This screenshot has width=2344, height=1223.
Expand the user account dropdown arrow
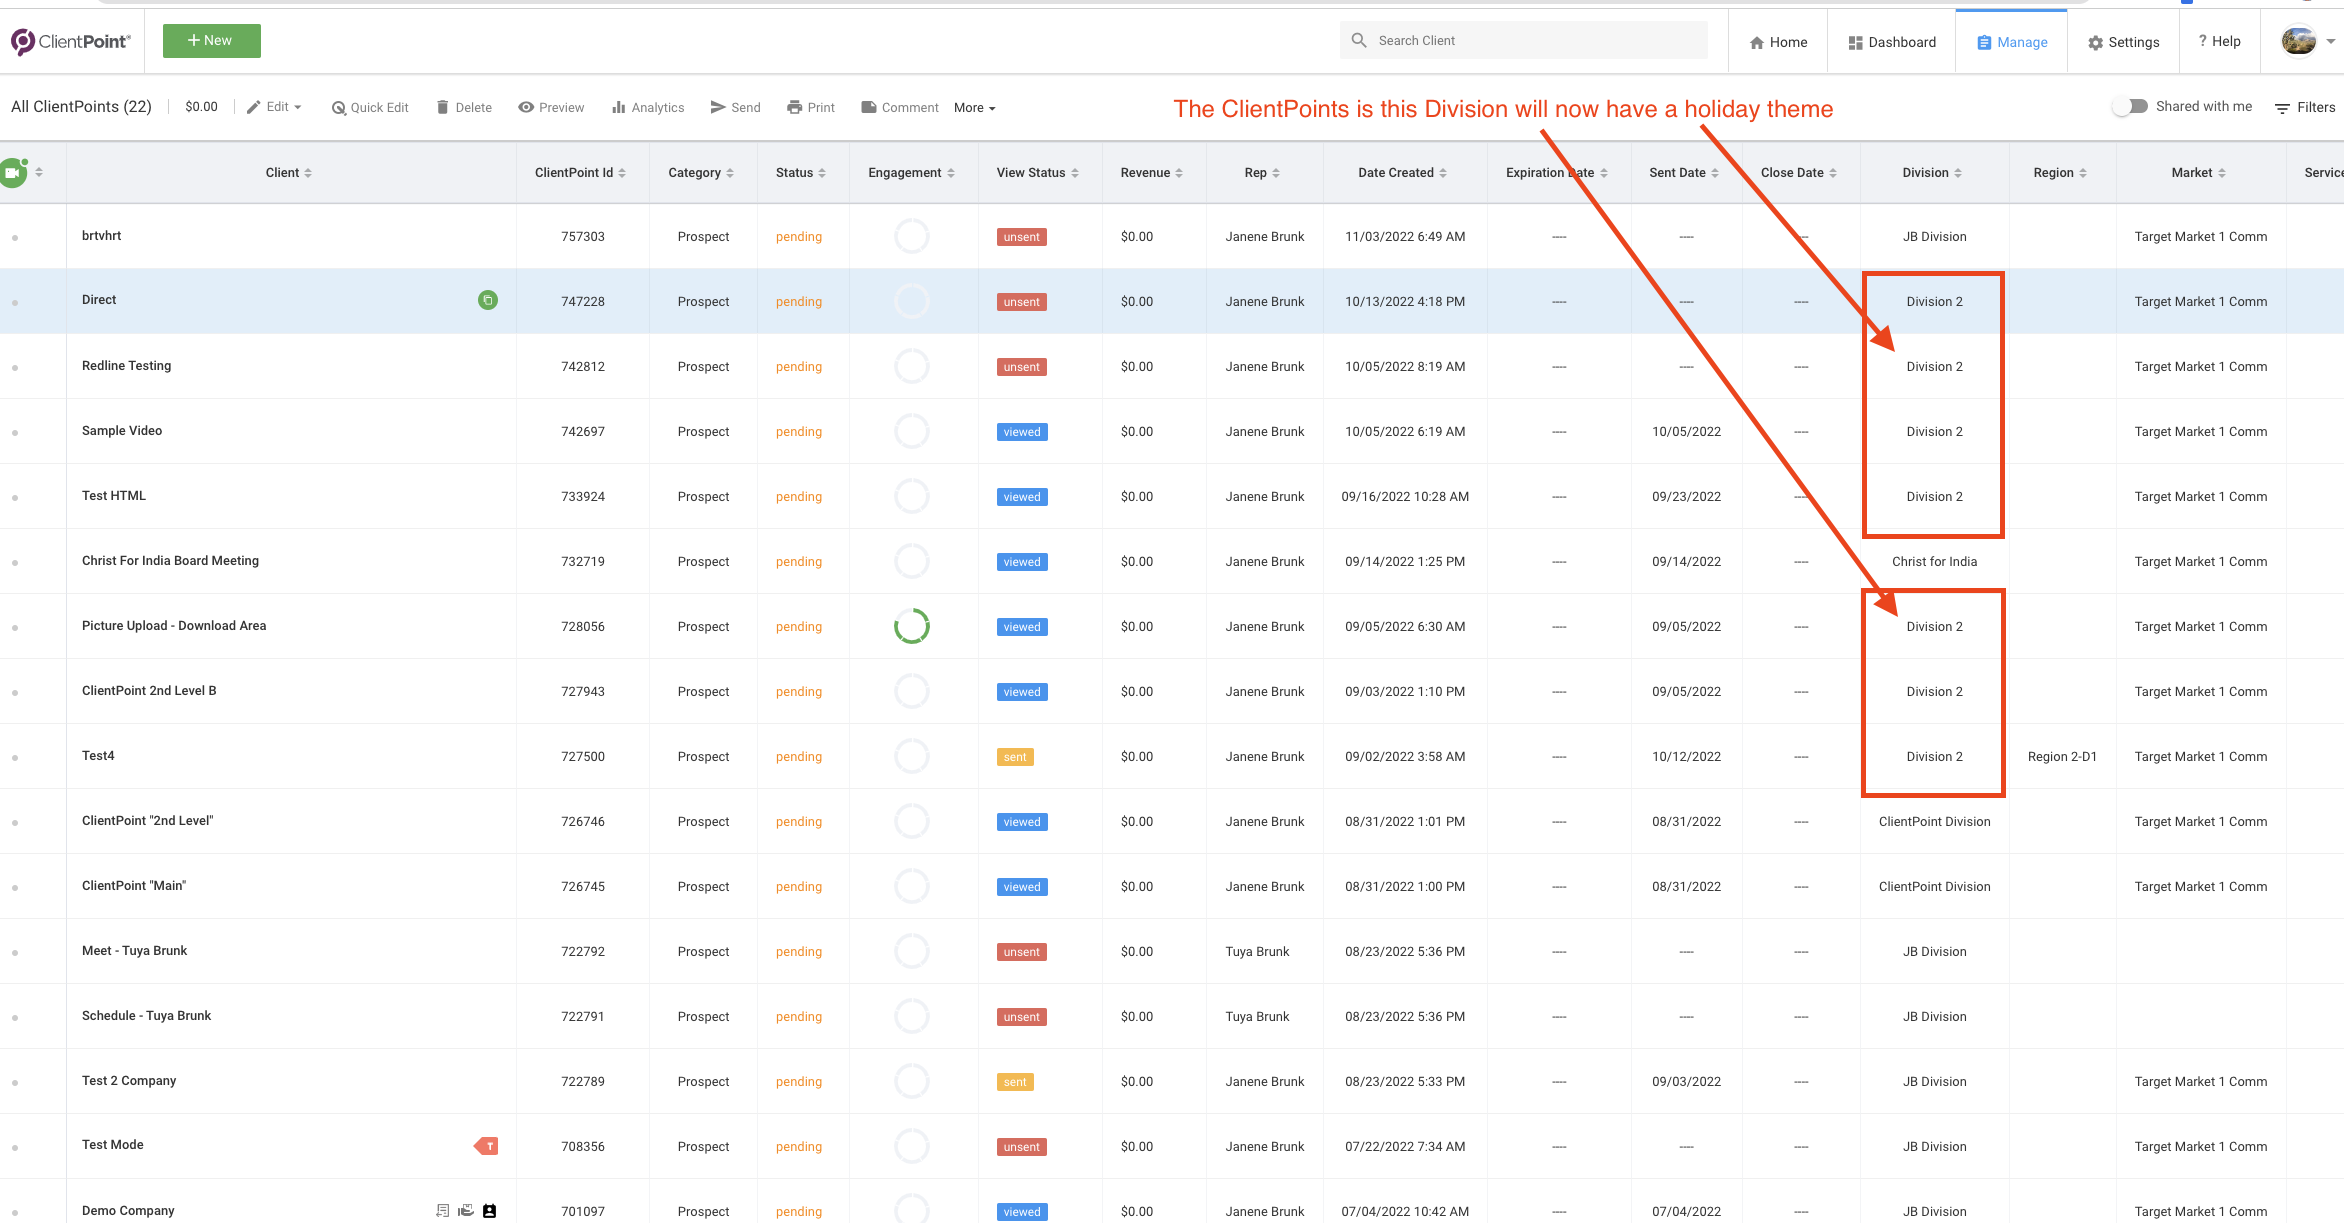coord(2331,41)
